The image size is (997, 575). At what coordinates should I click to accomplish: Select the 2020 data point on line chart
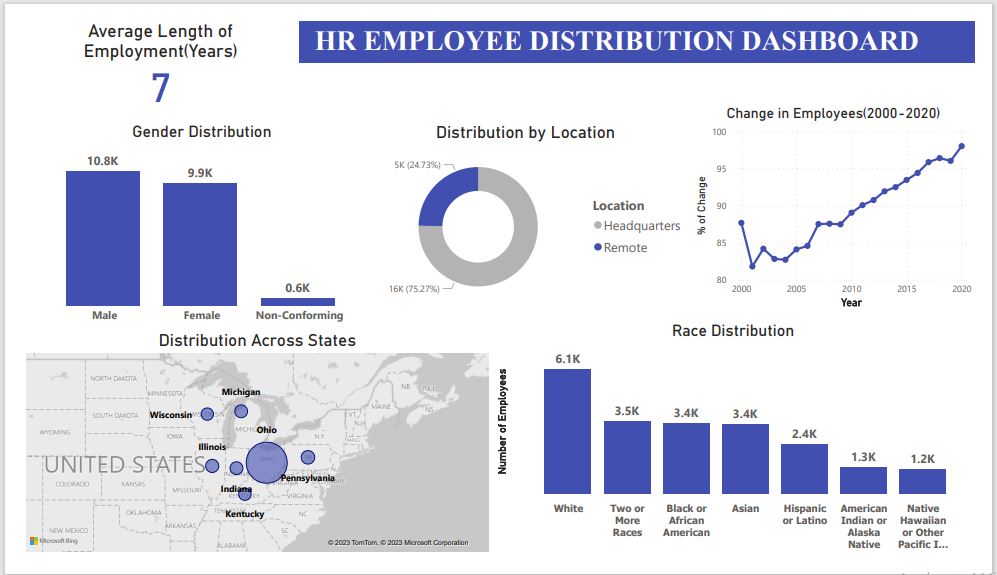[961, 146]
